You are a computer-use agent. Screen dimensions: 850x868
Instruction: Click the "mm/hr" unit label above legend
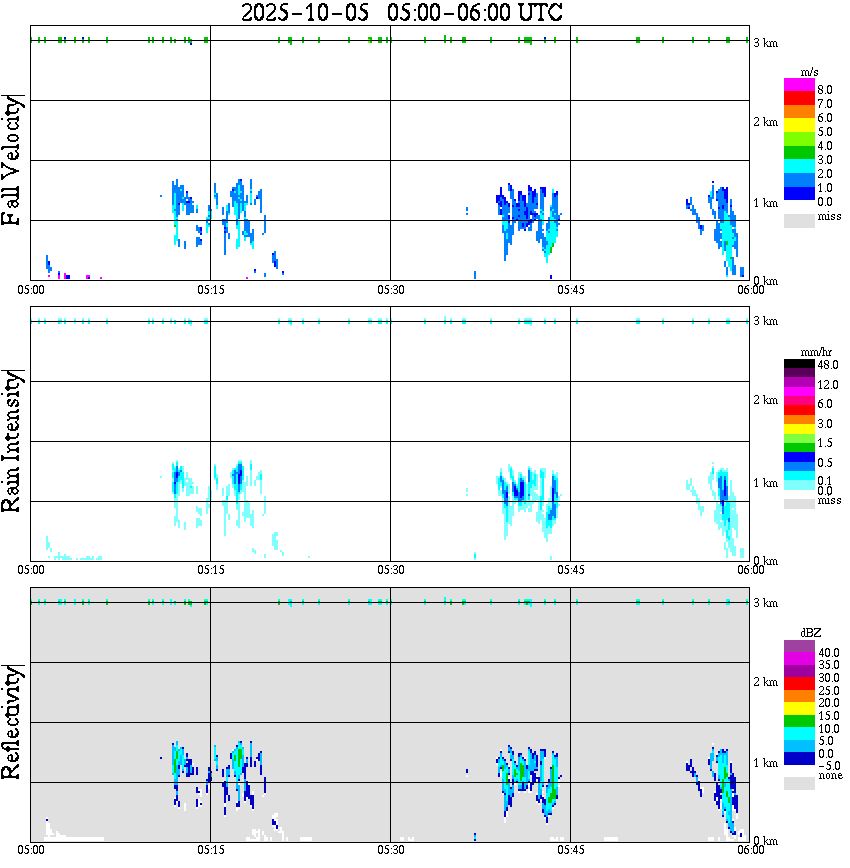[x=816, y=352]
